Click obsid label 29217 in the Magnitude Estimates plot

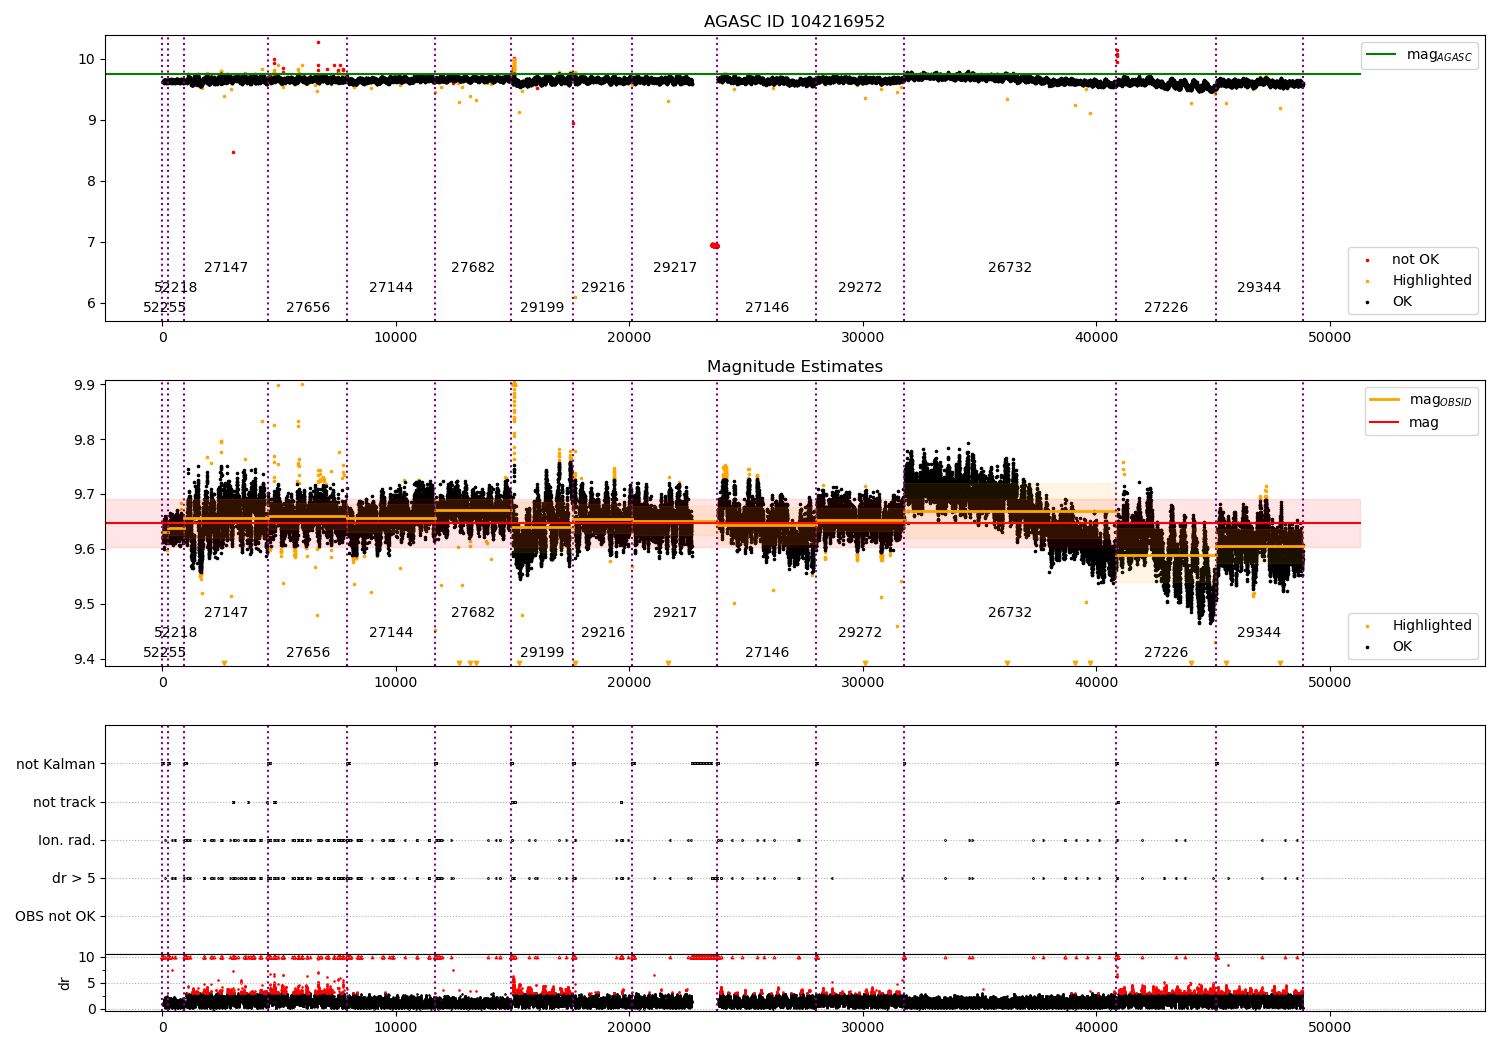(675, 612)
